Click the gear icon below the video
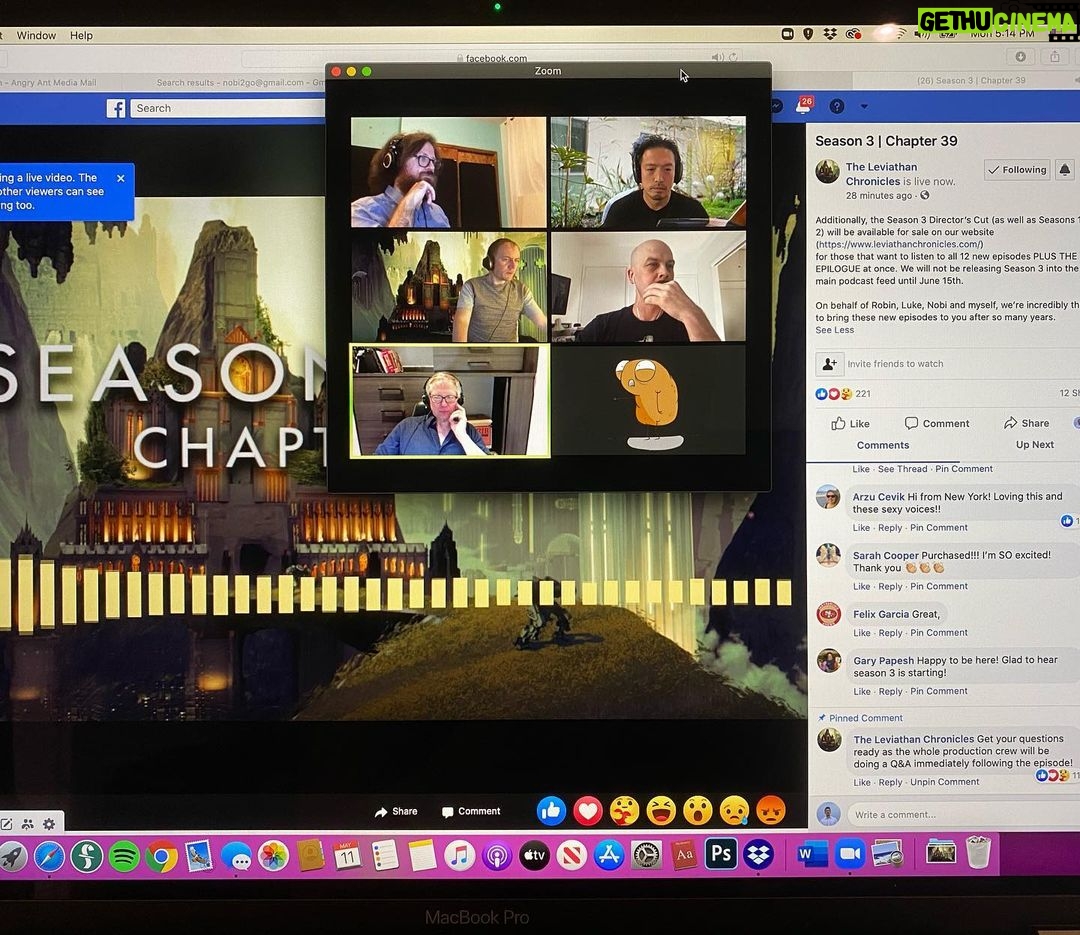This screenshot has width=1080, height=935. [x=49, y=824]
